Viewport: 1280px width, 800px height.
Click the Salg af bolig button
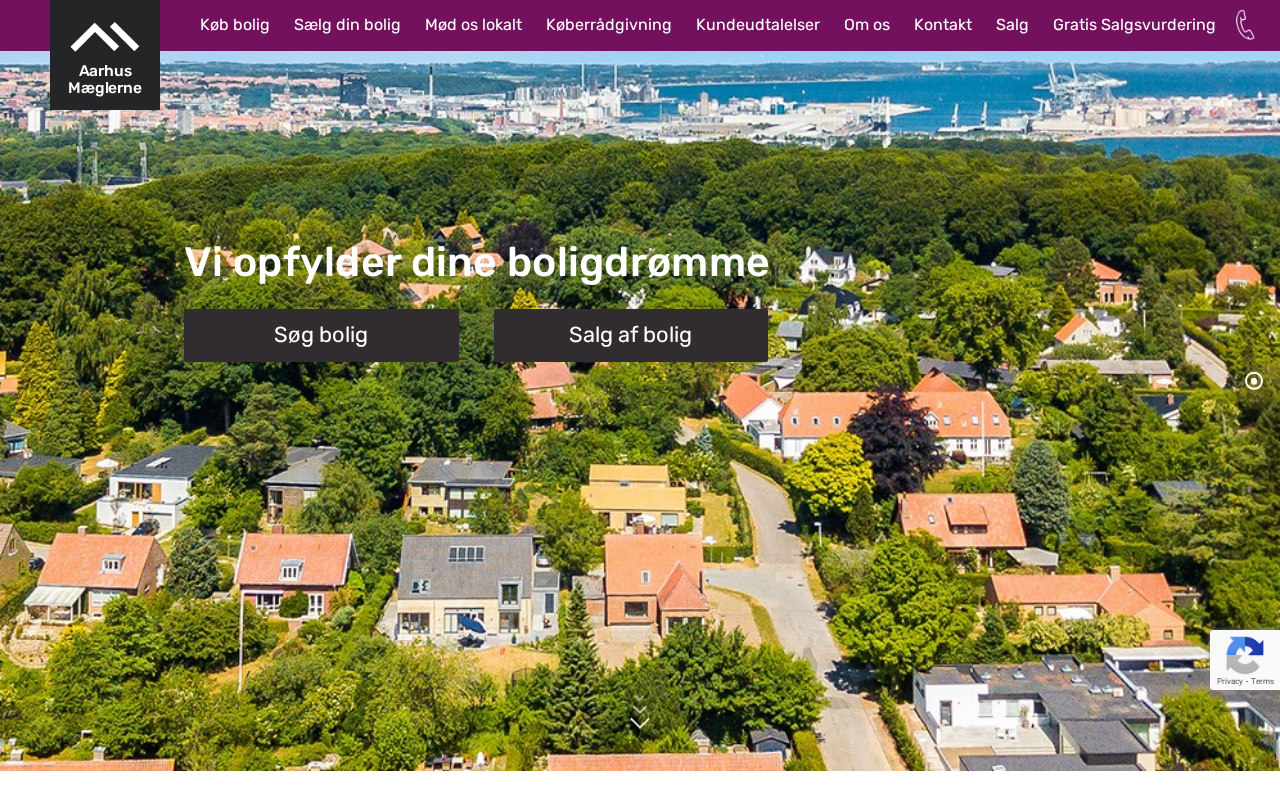[x=631, y=335]
